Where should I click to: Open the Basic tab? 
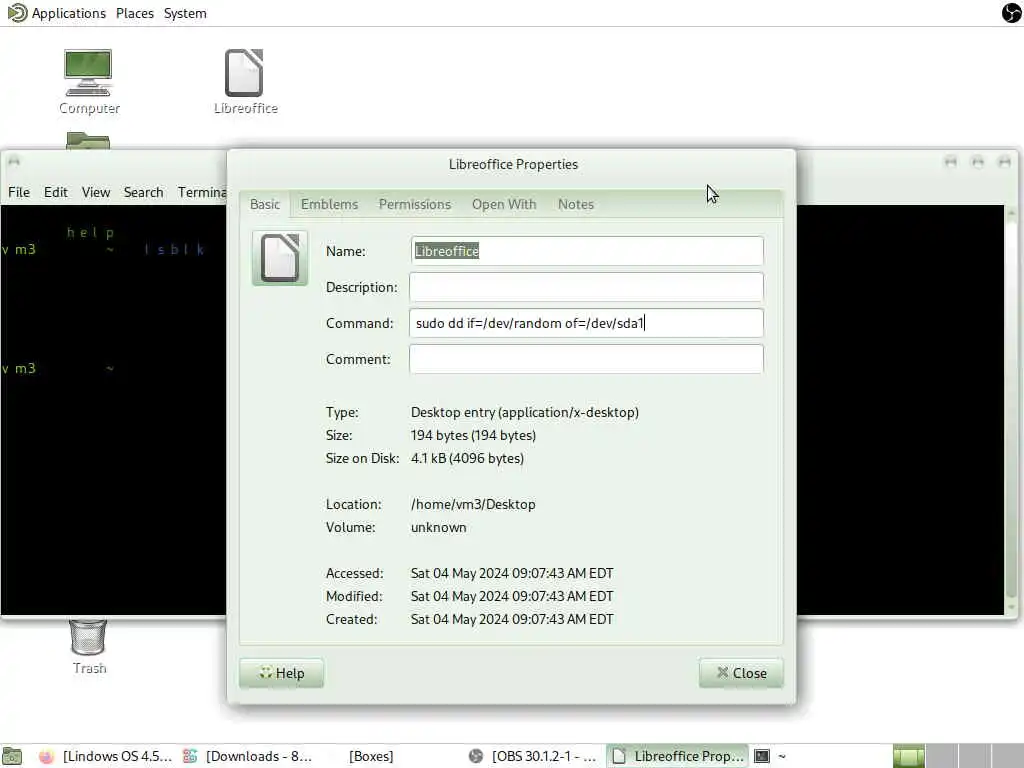(264, 204)
